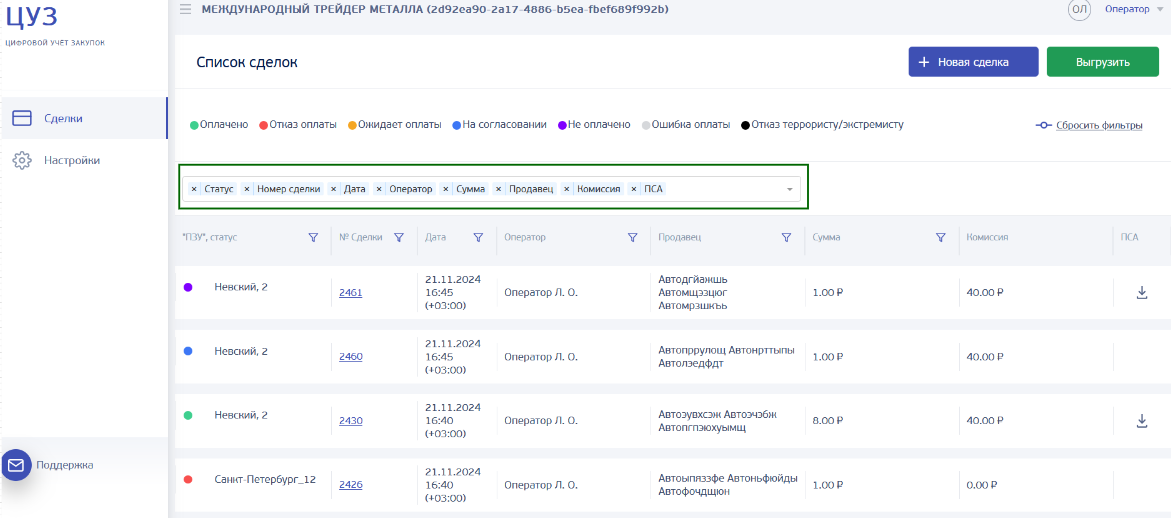1171x518 pixels.
Task: Open filter for Оператор column
Action: [x=633, y=237]
